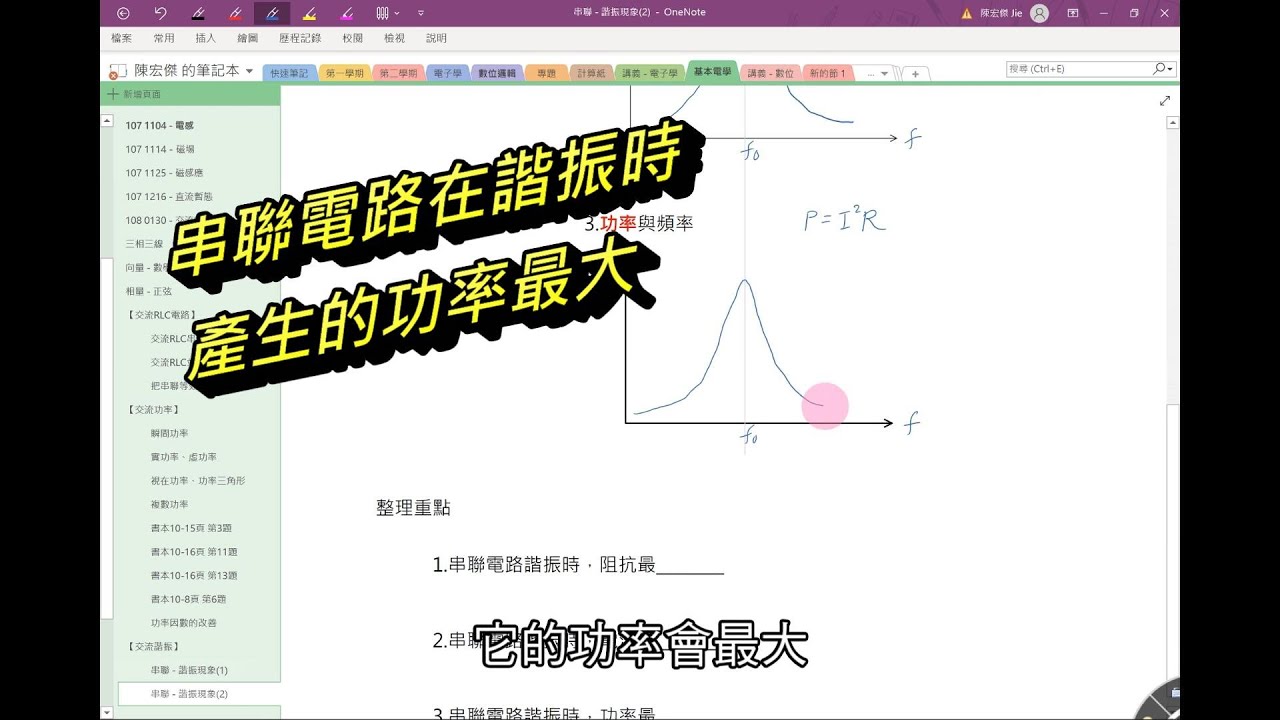Screen dimensions: 1280x720
Task: Open Ribbon Display Options button
Action: pyautogui.click(x=1073, y=13)
